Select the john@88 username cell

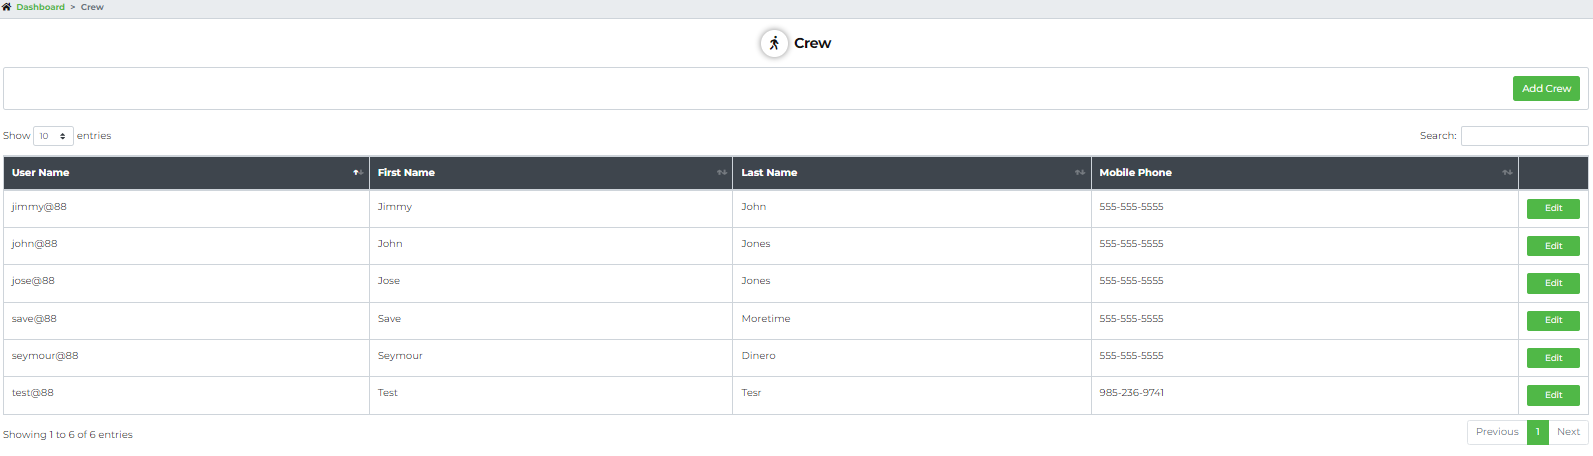click(x=186, y=245)
